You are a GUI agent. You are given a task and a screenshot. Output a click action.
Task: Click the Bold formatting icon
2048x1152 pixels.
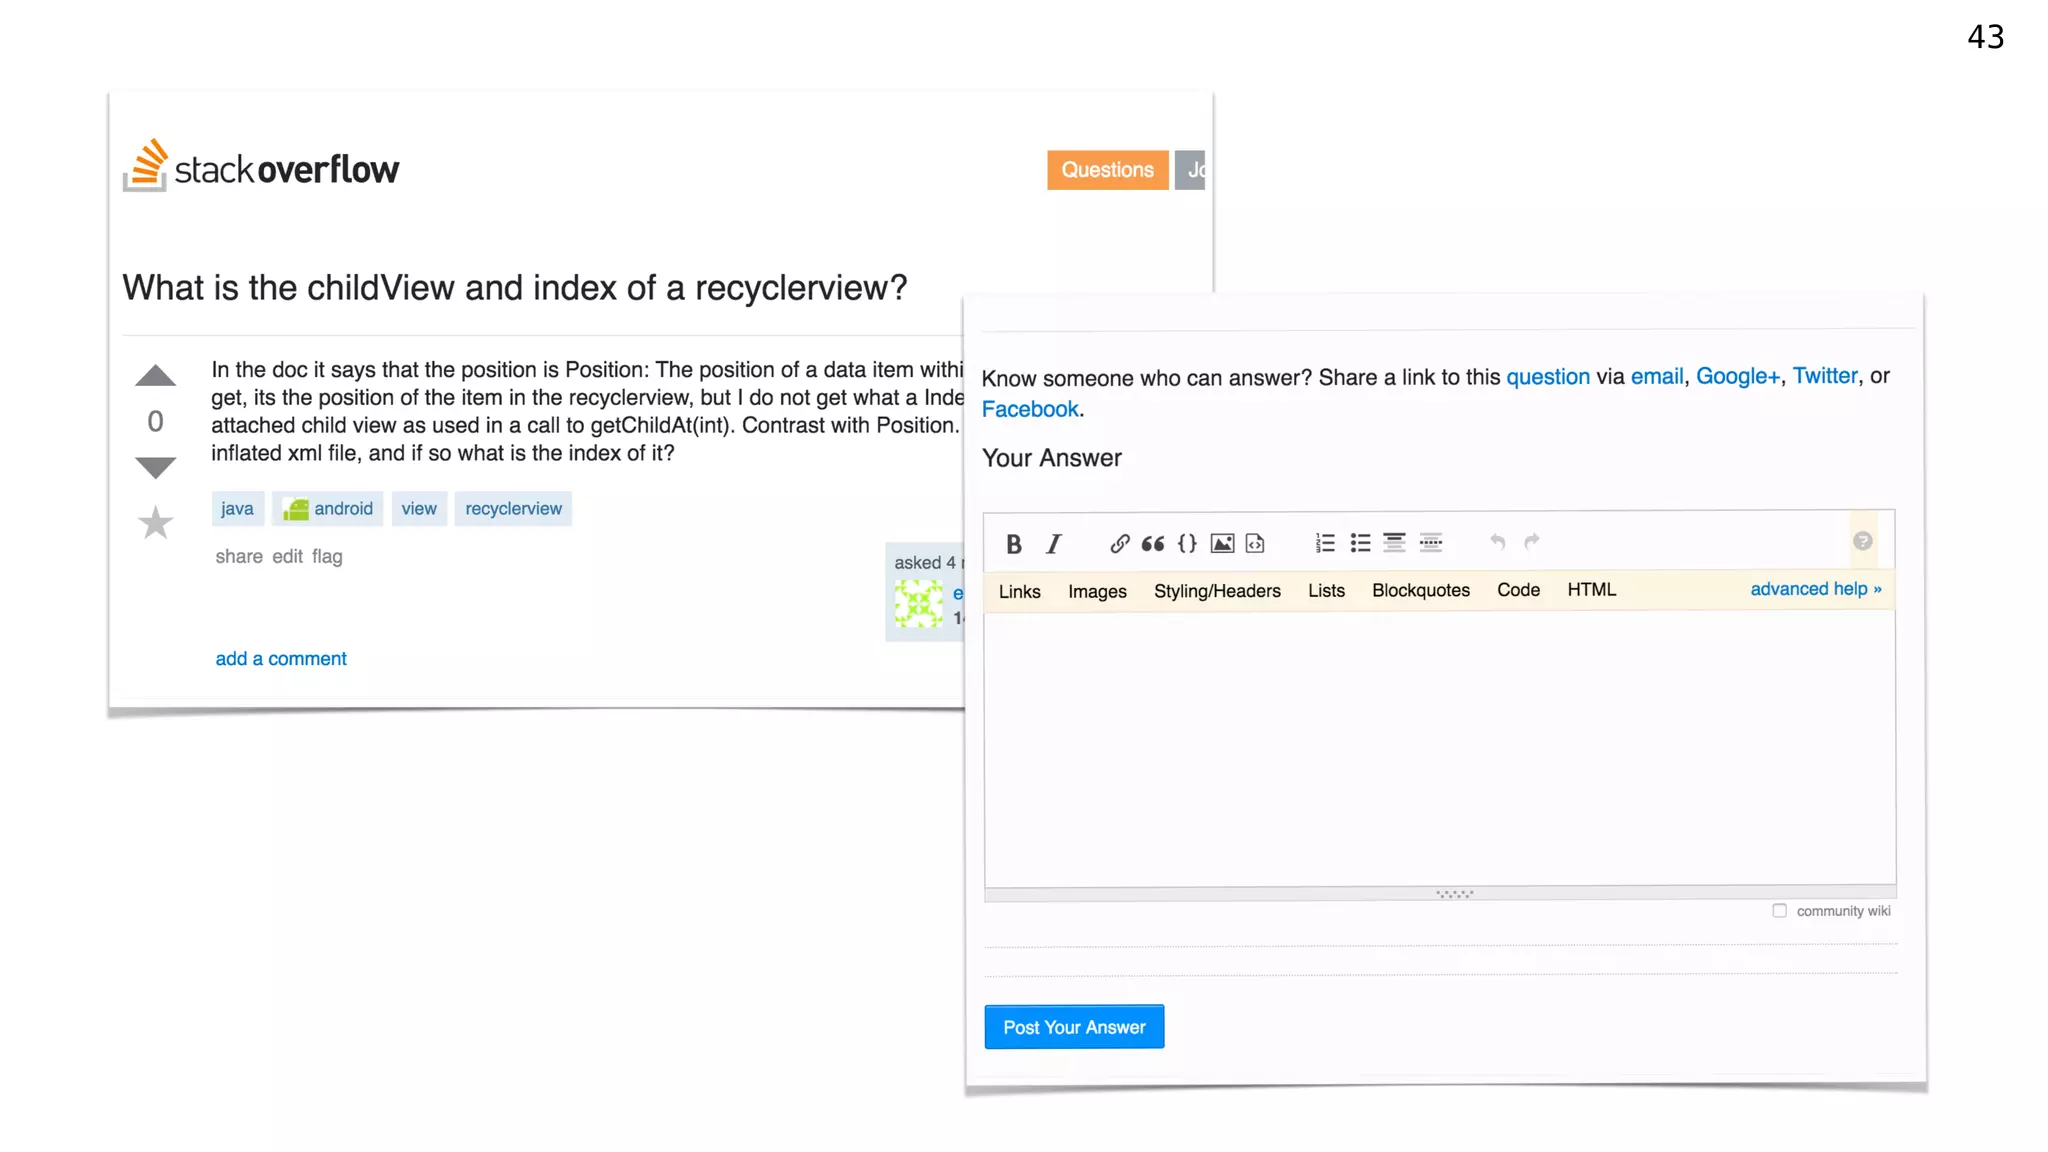(1013, 543)
